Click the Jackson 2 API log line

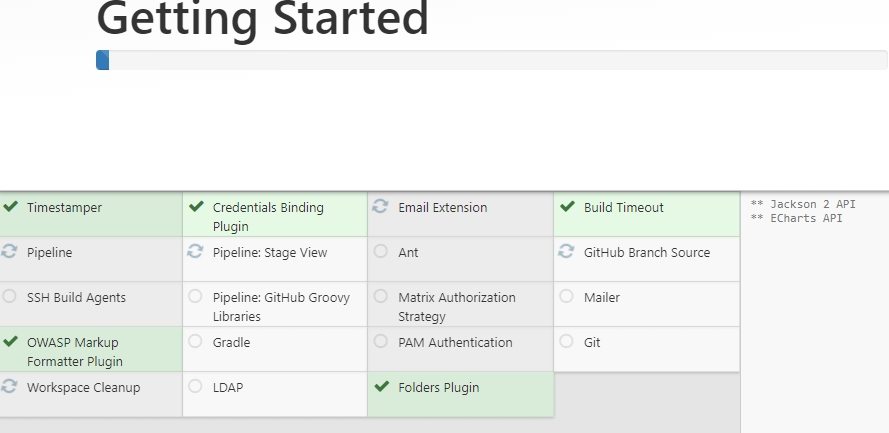point(803,204)
